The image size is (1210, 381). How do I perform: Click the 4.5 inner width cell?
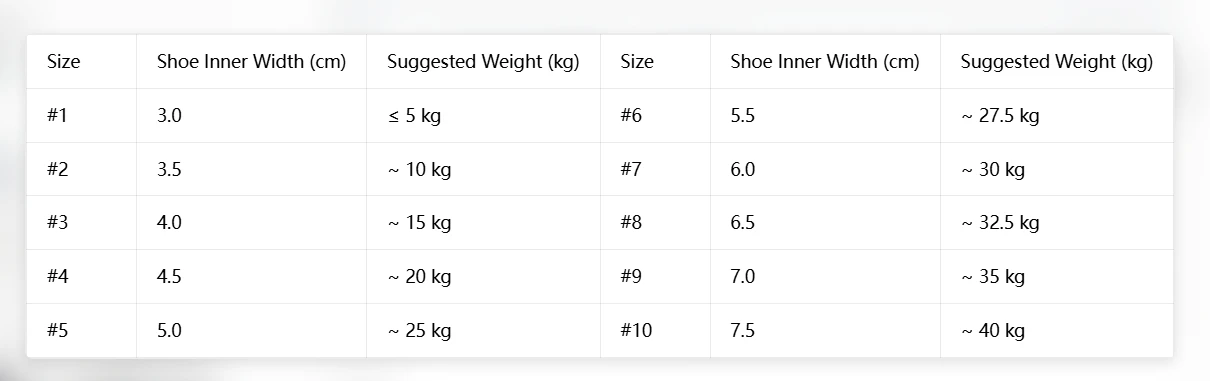point(251,277)
